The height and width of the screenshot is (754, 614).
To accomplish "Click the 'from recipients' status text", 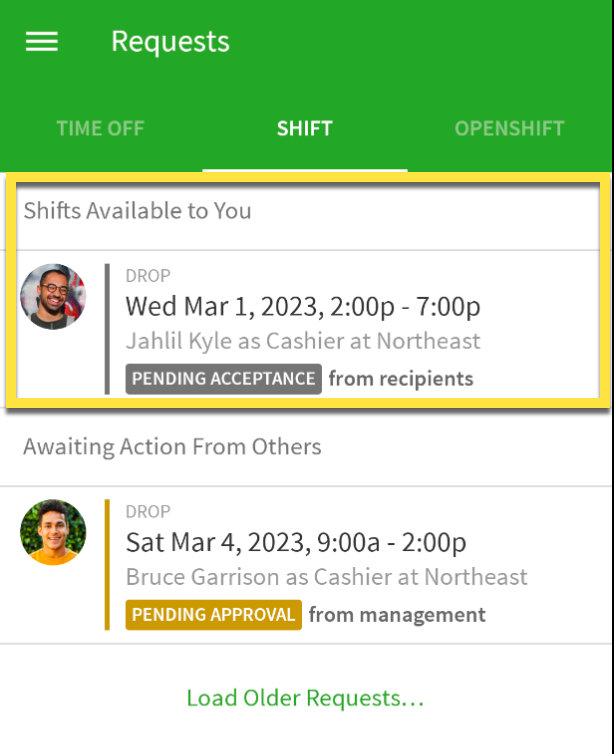I will [x=401, y=379].
